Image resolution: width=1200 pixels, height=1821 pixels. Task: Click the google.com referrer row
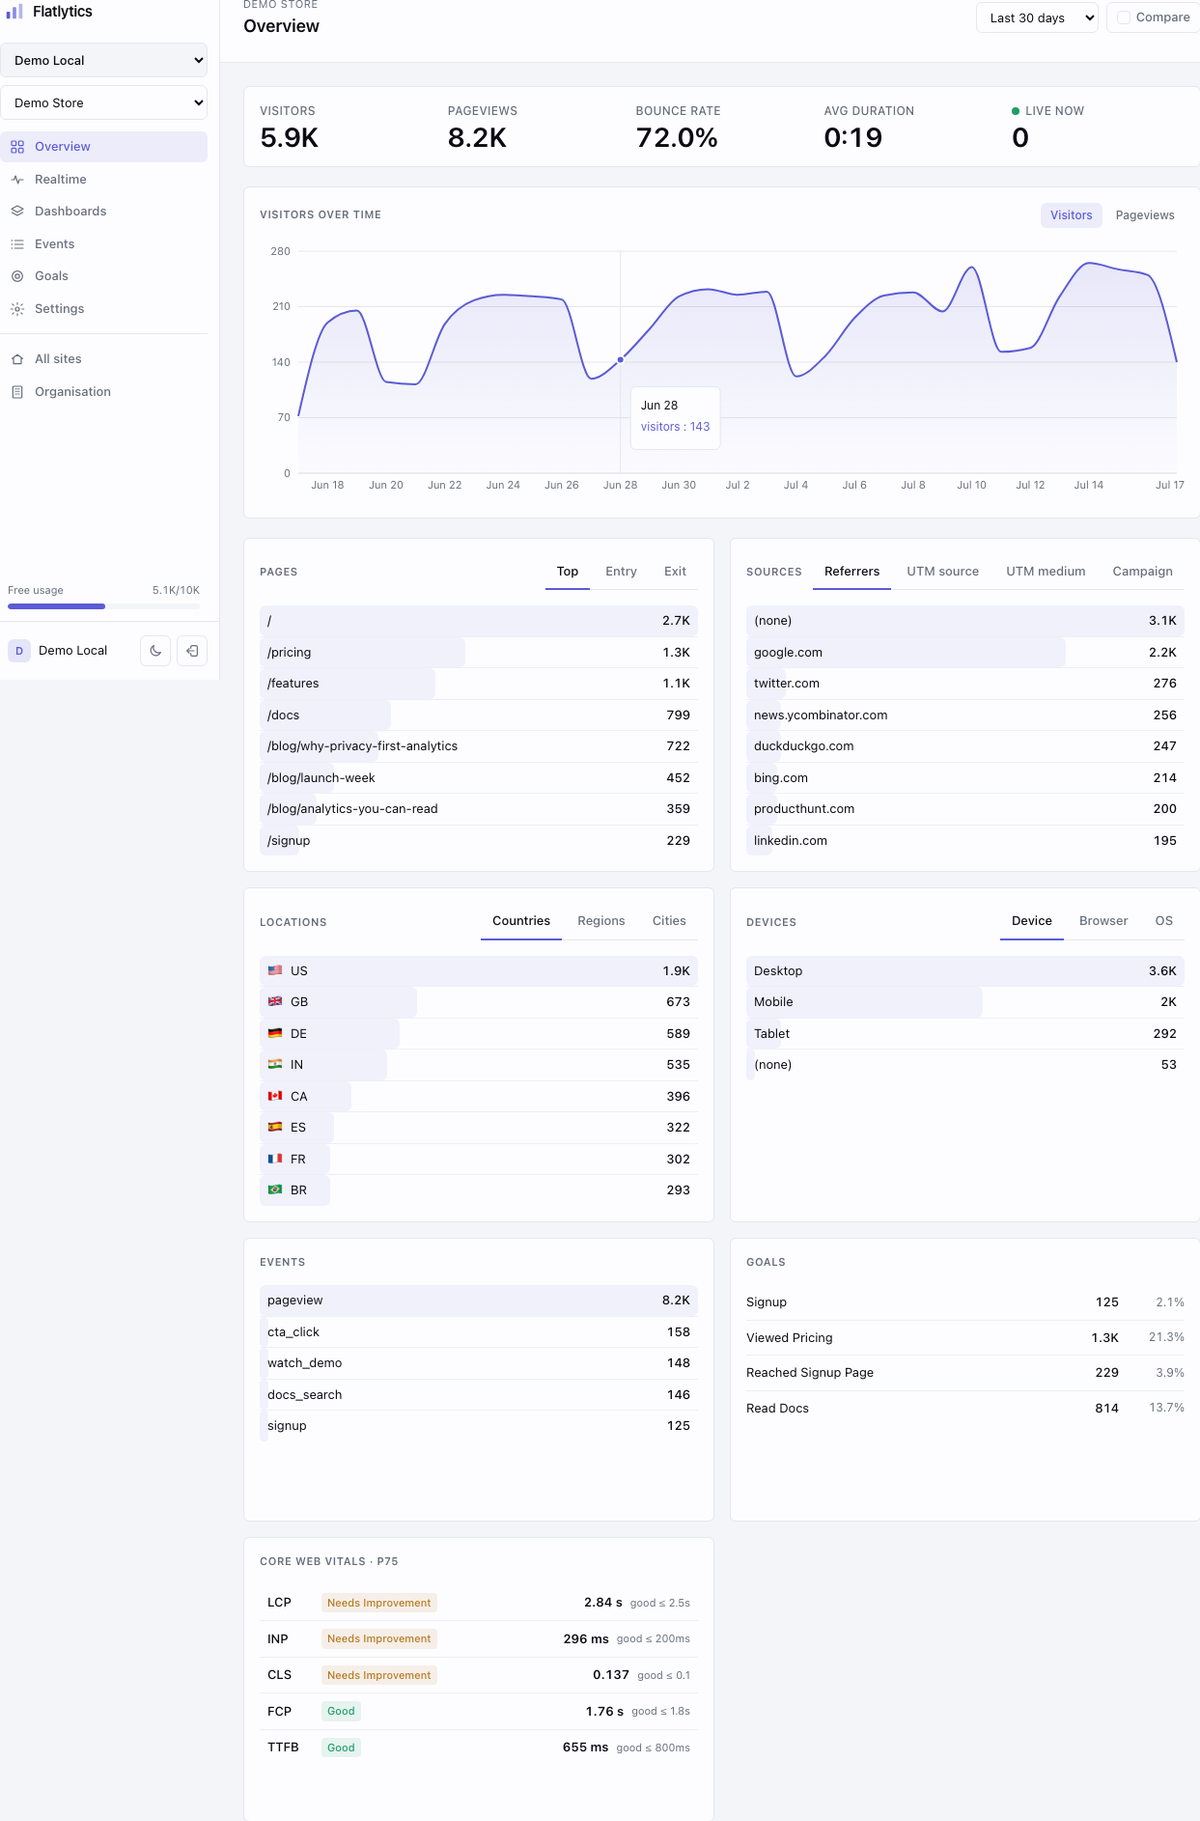pyautogui.click(x=965, y=653)
